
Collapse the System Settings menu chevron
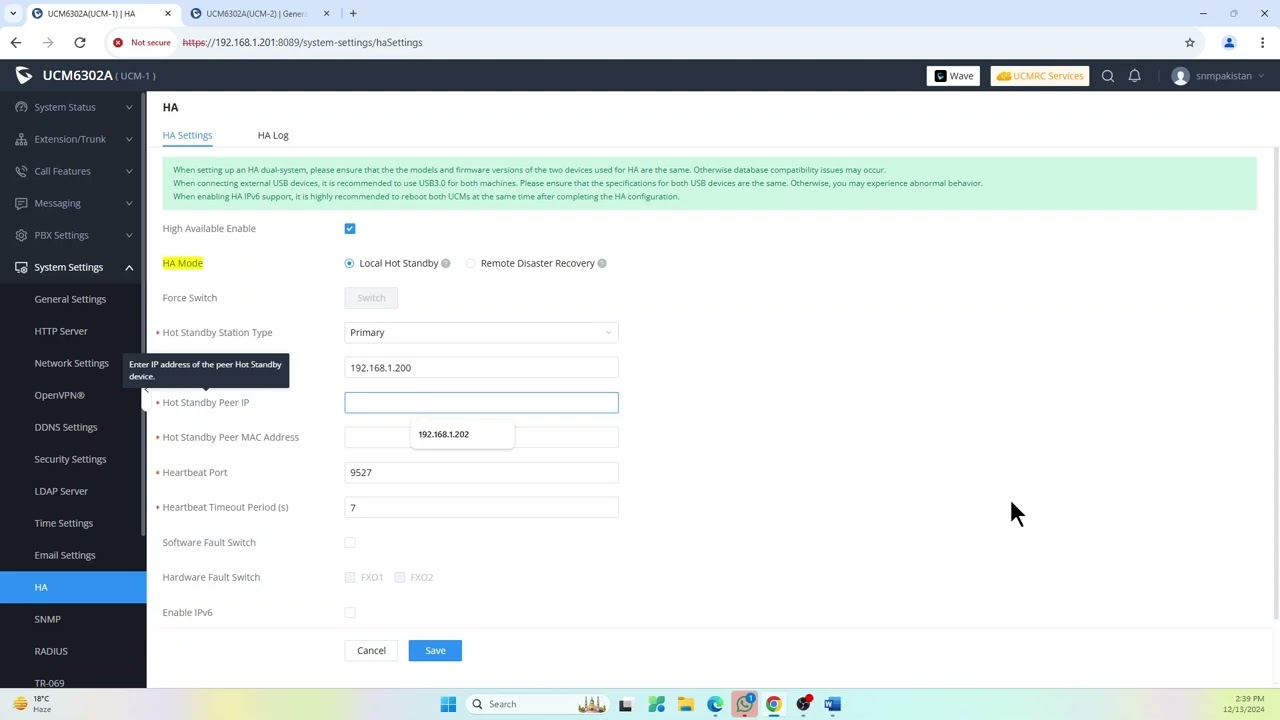point(129,267)
